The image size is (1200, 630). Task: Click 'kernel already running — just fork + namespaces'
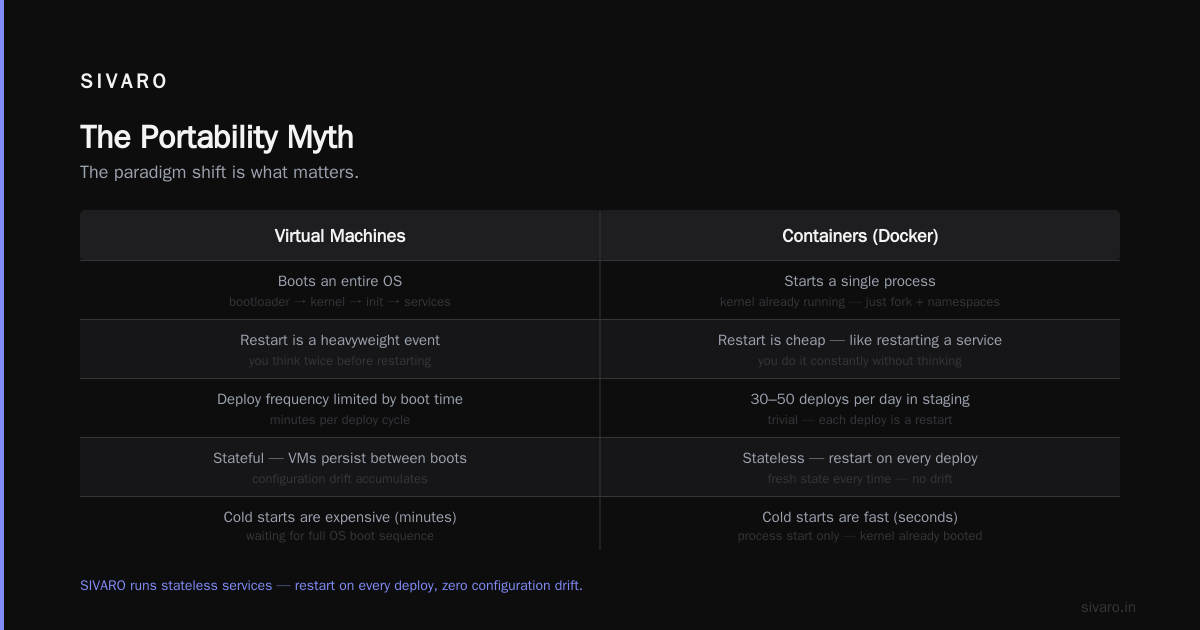pyautogui.click(x=860, y=301)
